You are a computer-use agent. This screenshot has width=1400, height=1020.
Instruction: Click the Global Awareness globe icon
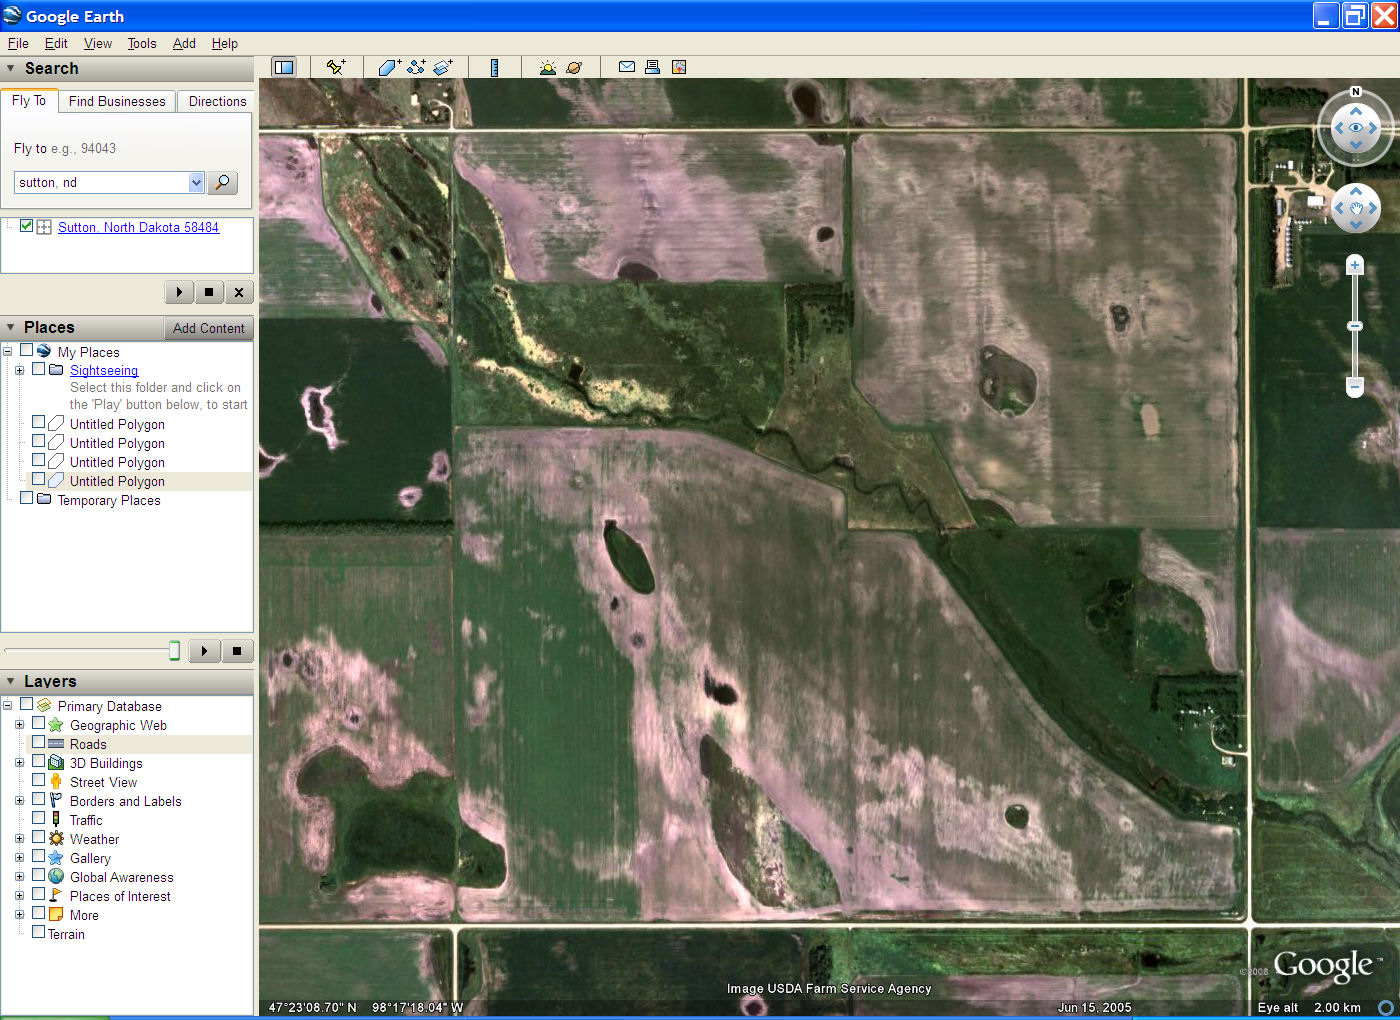pyautogui.click(x=56, y=876)
